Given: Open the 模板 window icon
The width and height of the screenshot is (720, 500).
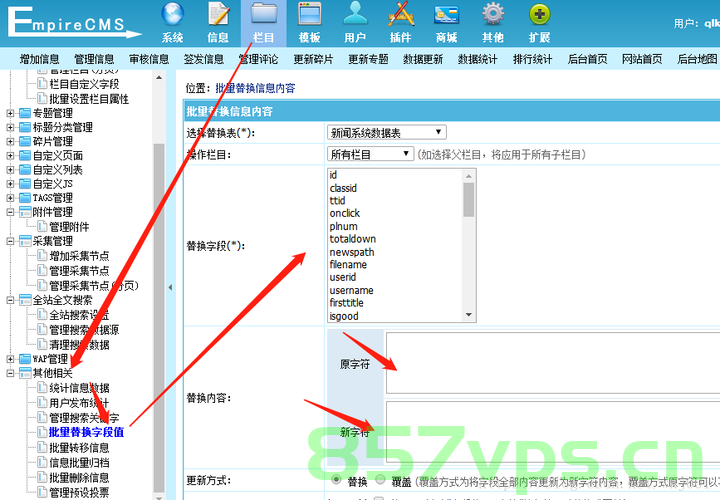Looking at the screenshot, I should (309, 14).
